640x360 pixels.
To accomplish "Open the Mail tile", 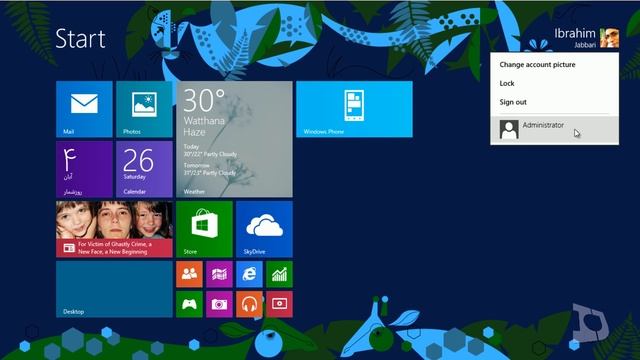I will [x=84, y=109].
